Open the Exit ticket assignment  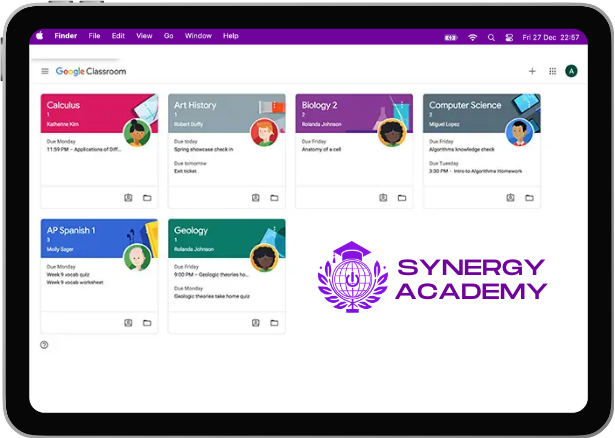pos(185,171)
